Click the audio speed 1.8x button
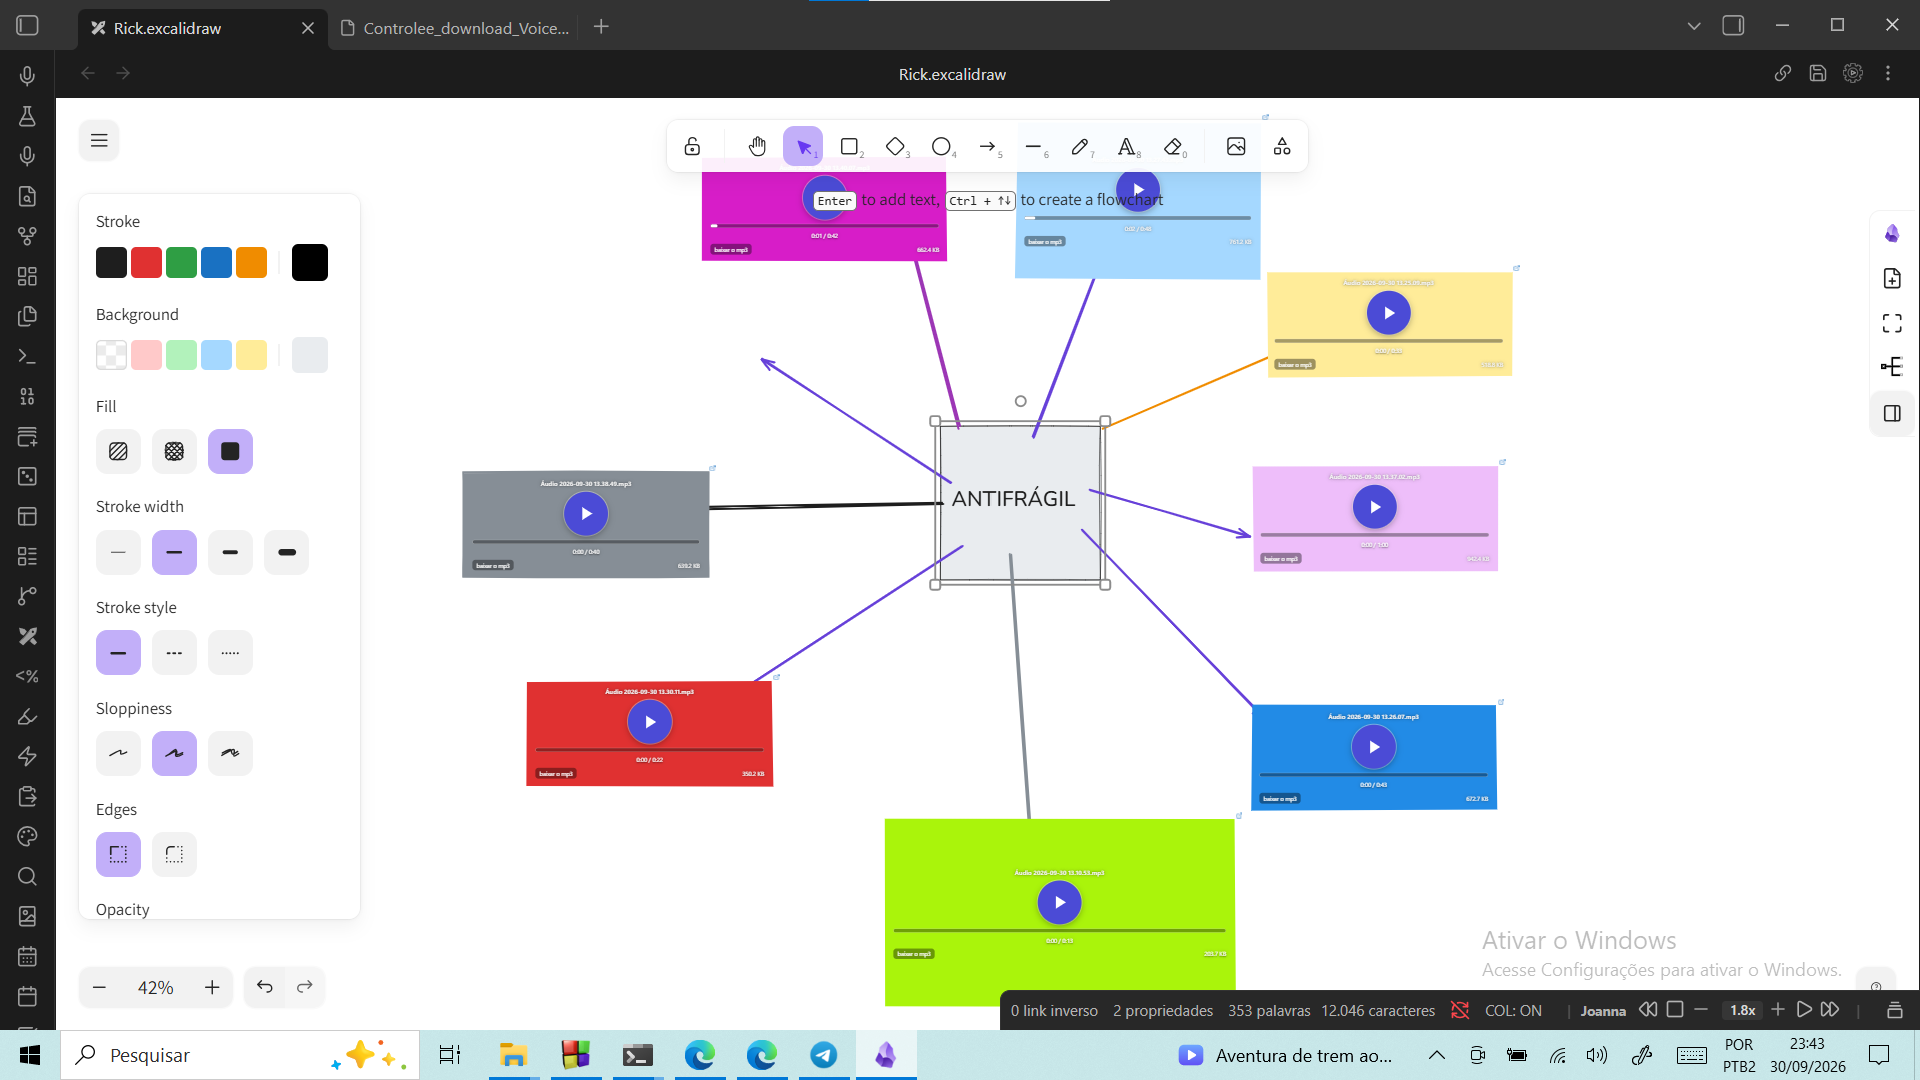This screenshot has width=1920, height=1080. coord(1742,1011)
